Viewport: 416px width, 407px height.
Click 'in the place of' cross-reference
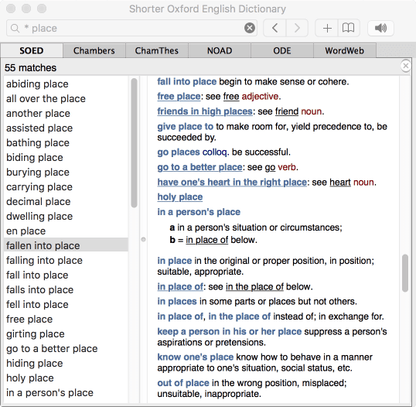point(255,287)
